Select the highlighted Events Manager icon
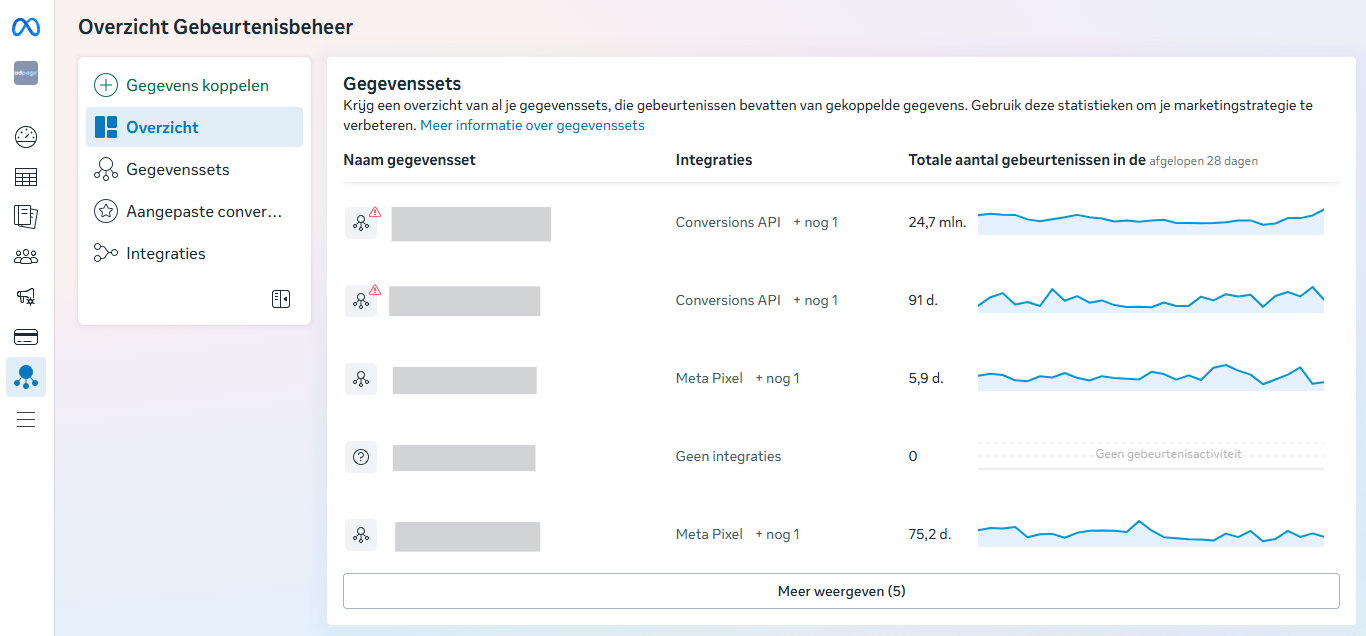The width and height of the screenshot is (1366, 636). click(26, 377)
